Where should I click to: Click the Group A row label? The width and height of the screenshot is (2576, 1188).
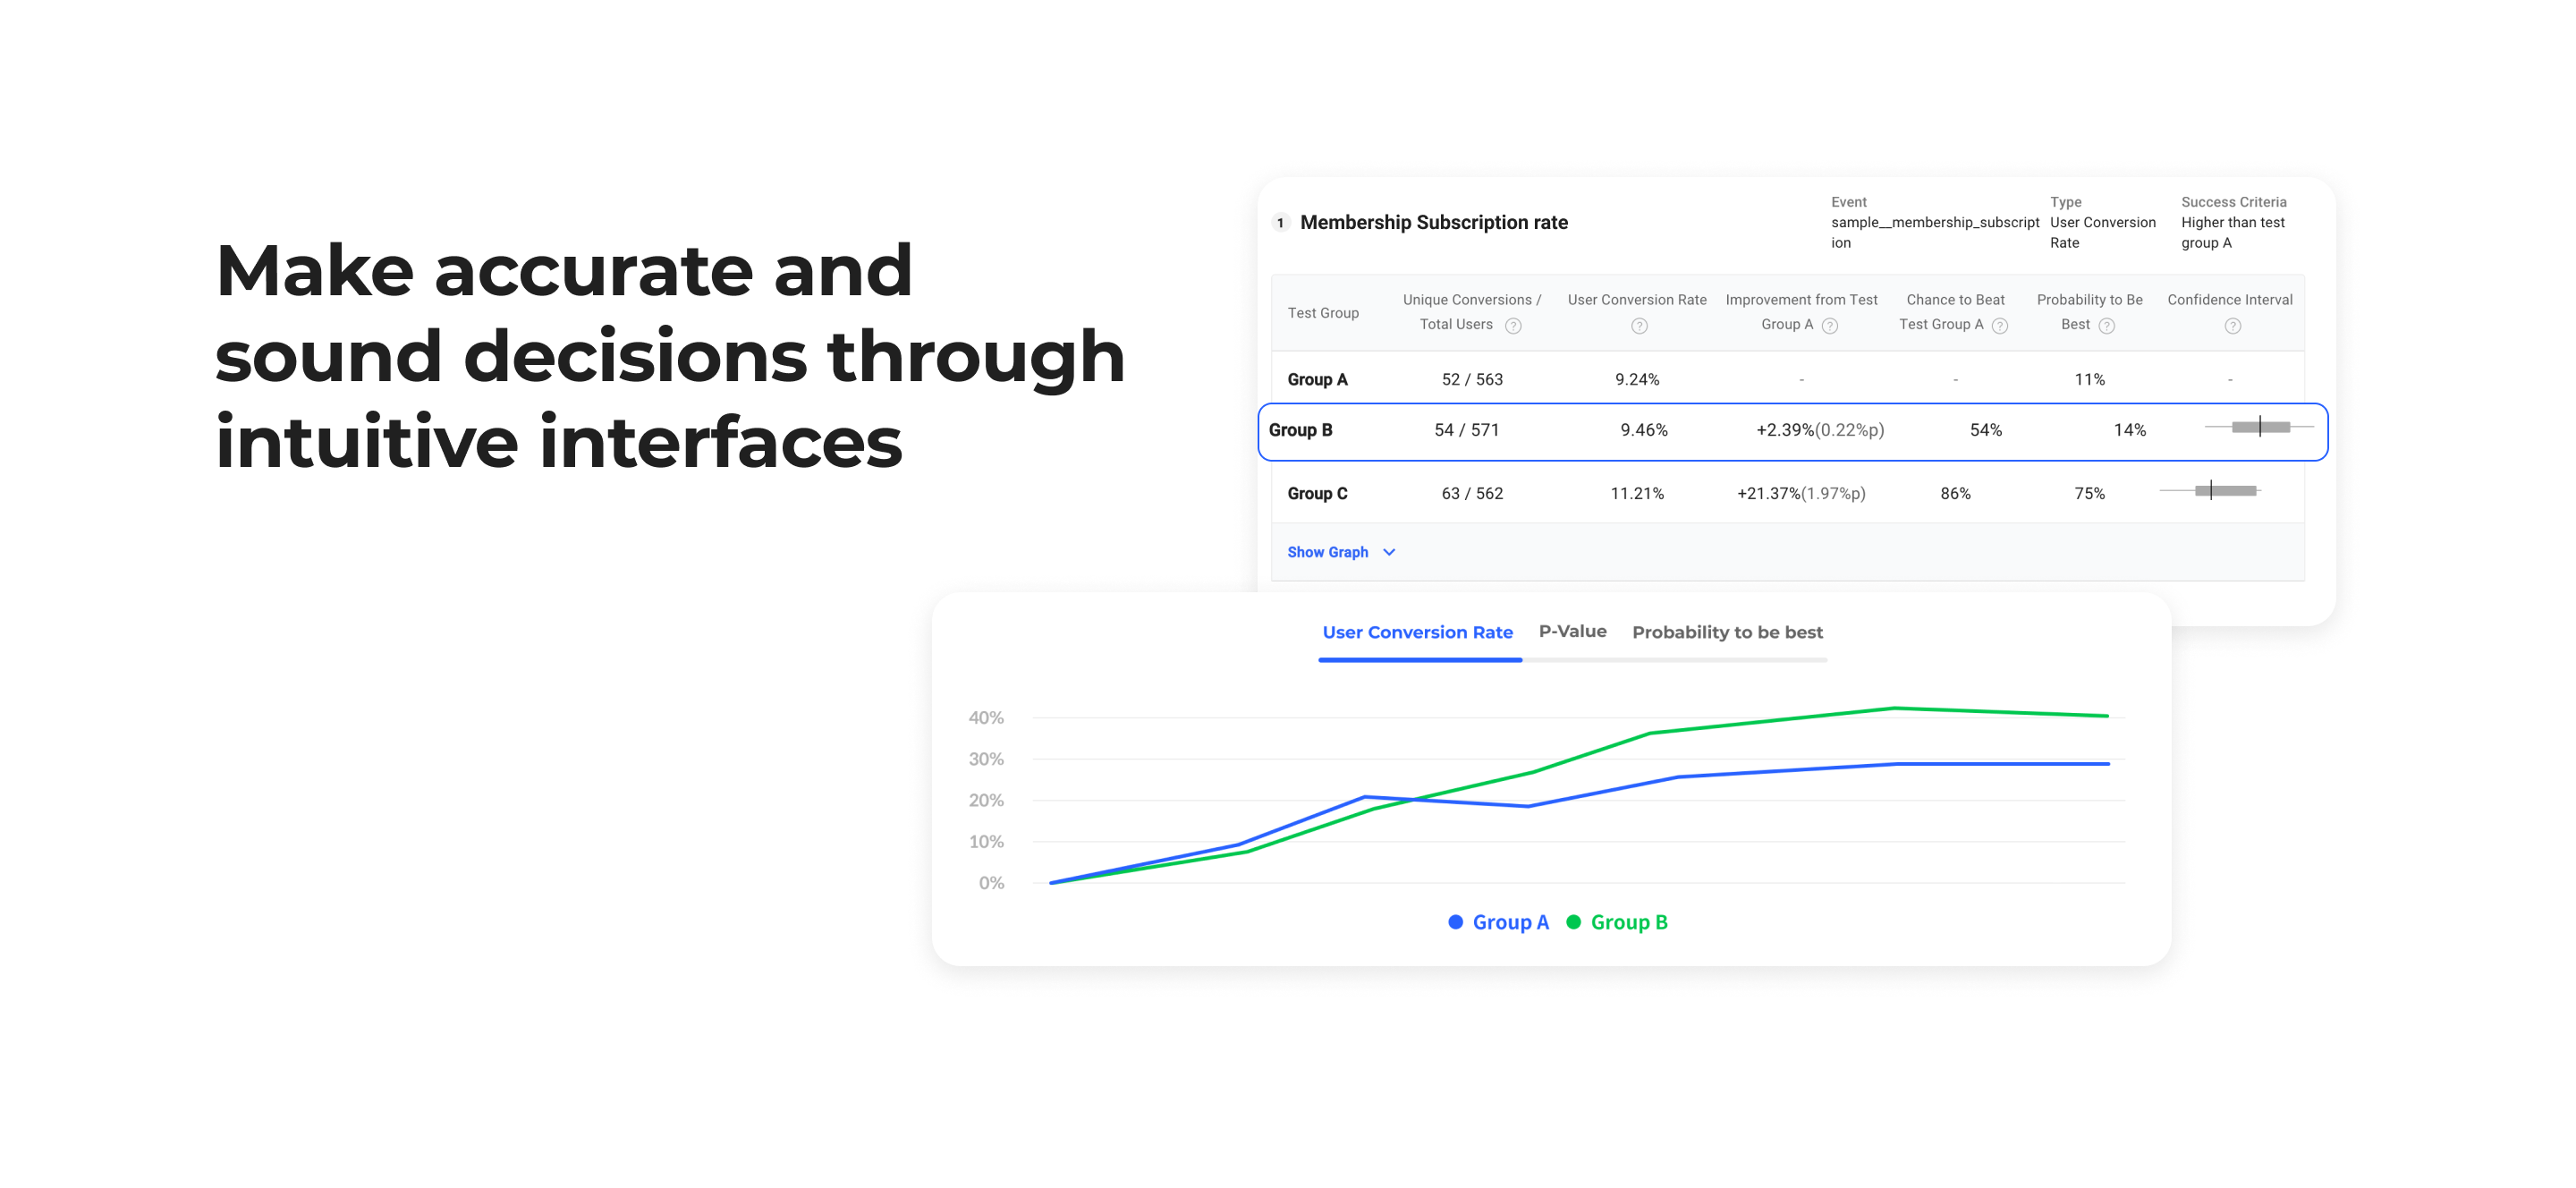(1317, 380)
